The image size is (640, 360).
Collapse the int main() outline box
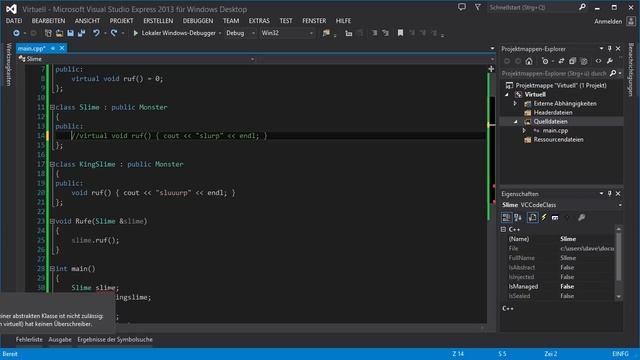point(52,269)
